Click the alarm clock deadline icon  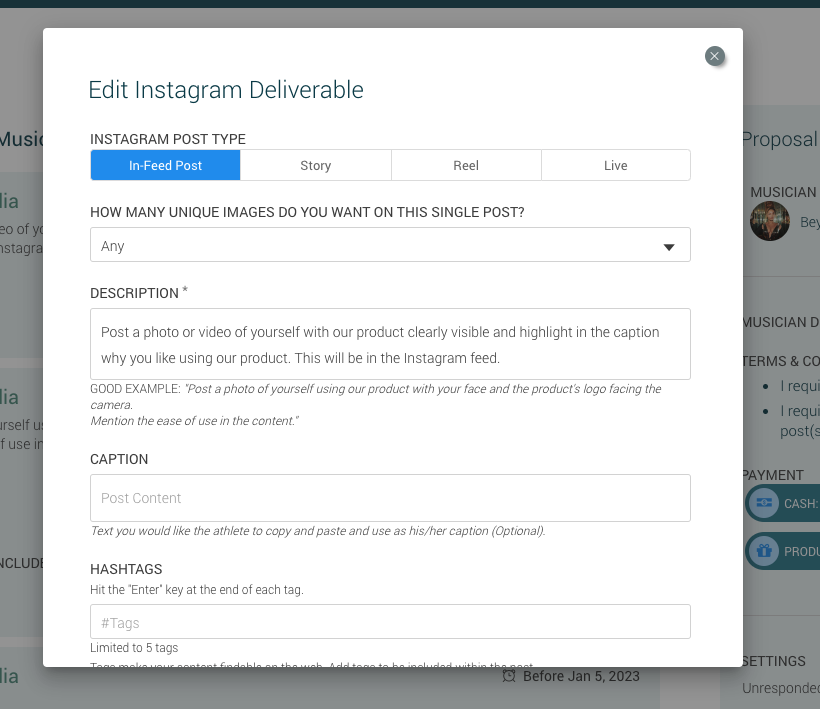tap(509, 676)
